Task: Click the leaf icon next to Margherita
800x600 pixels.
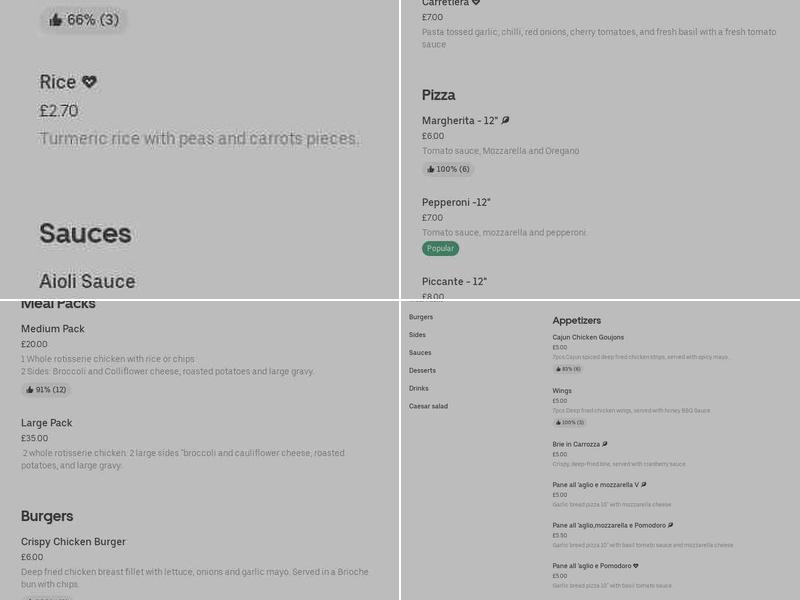Action: click(505, 121)
